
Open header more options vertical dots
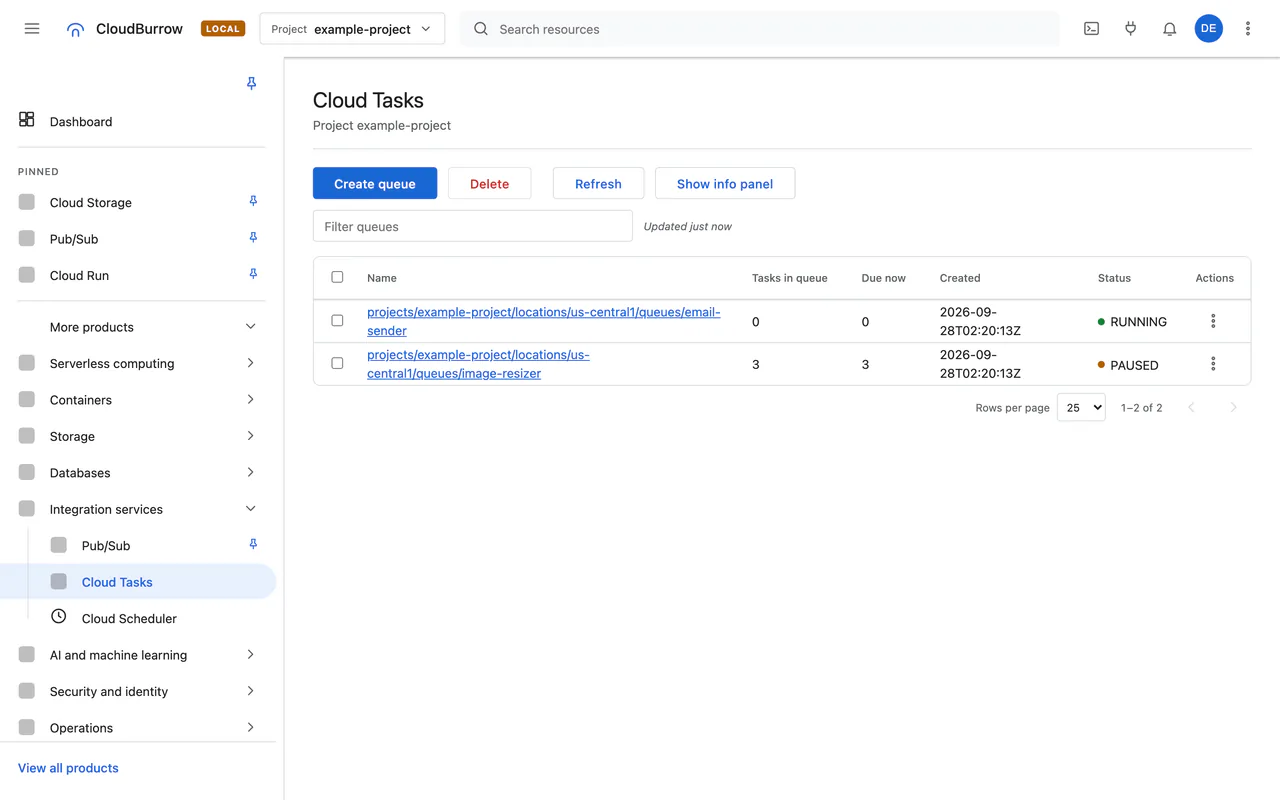point(1247,29)
